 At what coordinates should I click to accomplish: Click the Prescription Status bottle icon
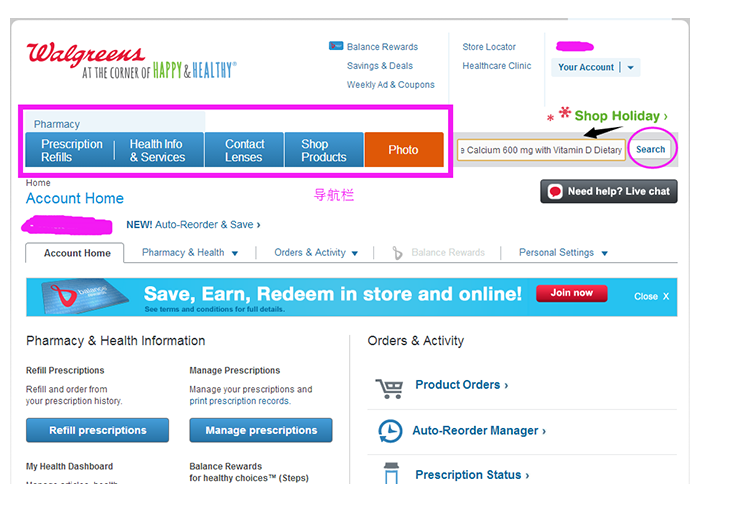pos(391,473)
